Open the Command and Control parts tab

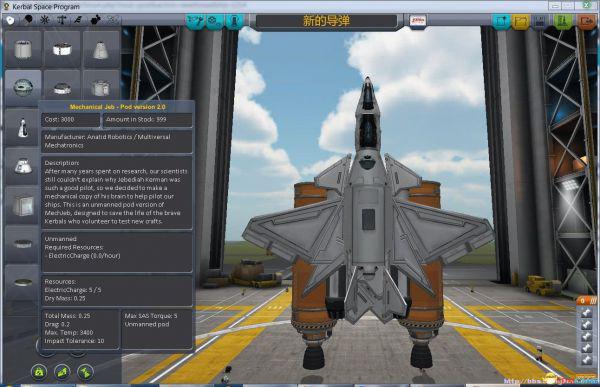click(45, 20)
